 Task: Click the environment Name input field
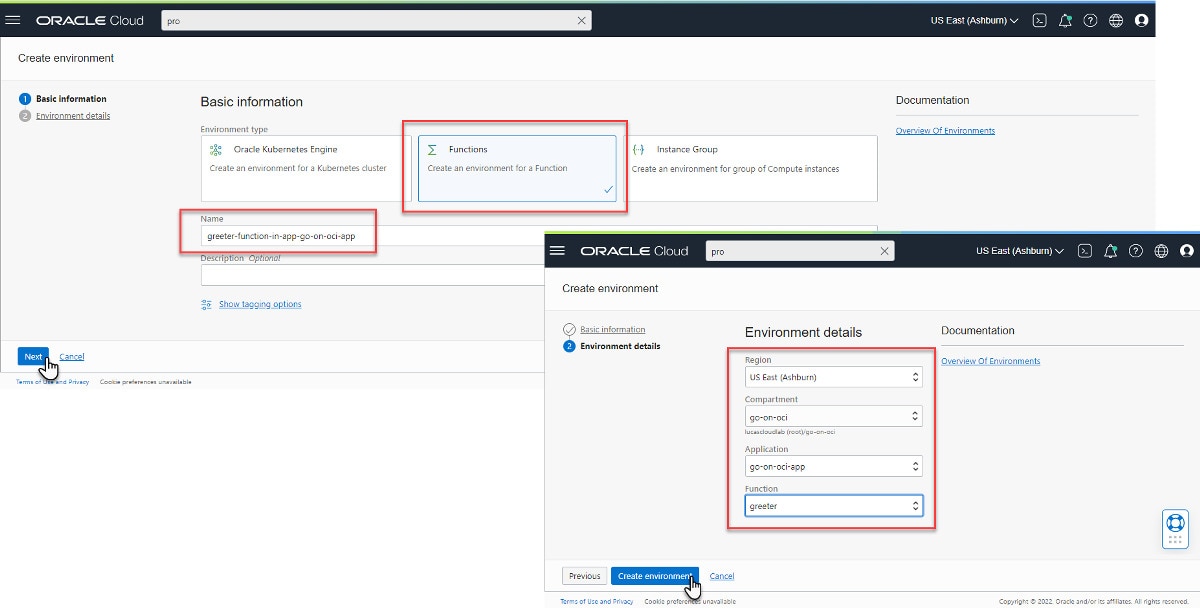(370, 236)
